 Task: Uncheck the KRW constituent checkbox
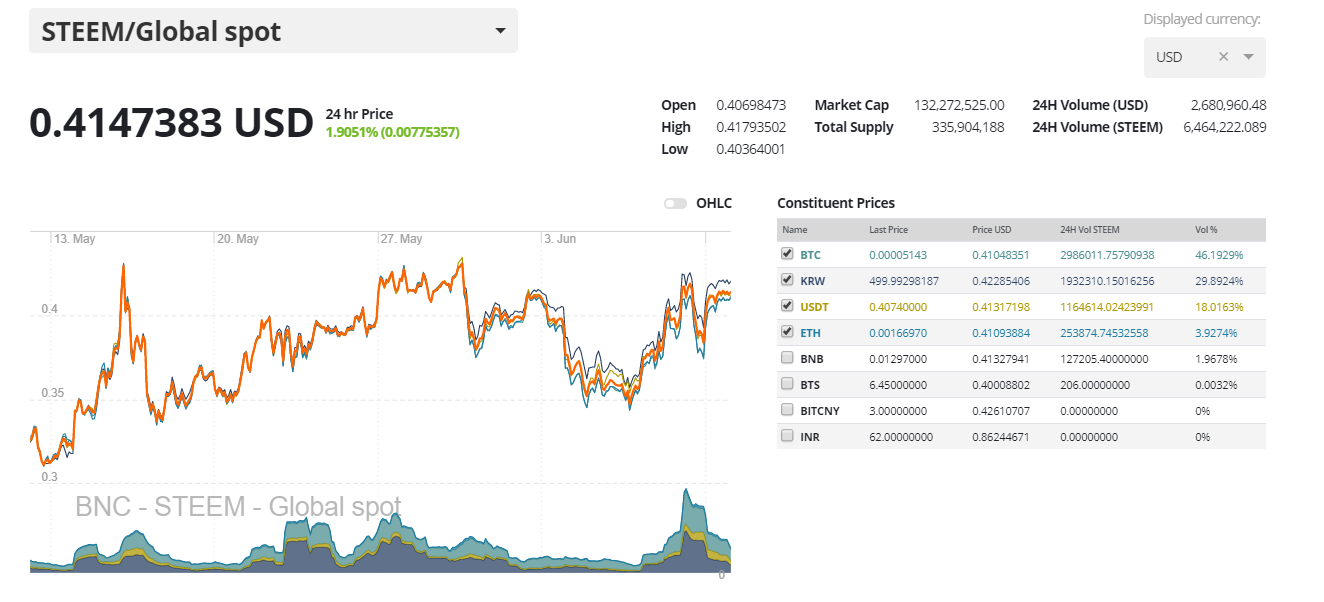click(x=787, y=280)
